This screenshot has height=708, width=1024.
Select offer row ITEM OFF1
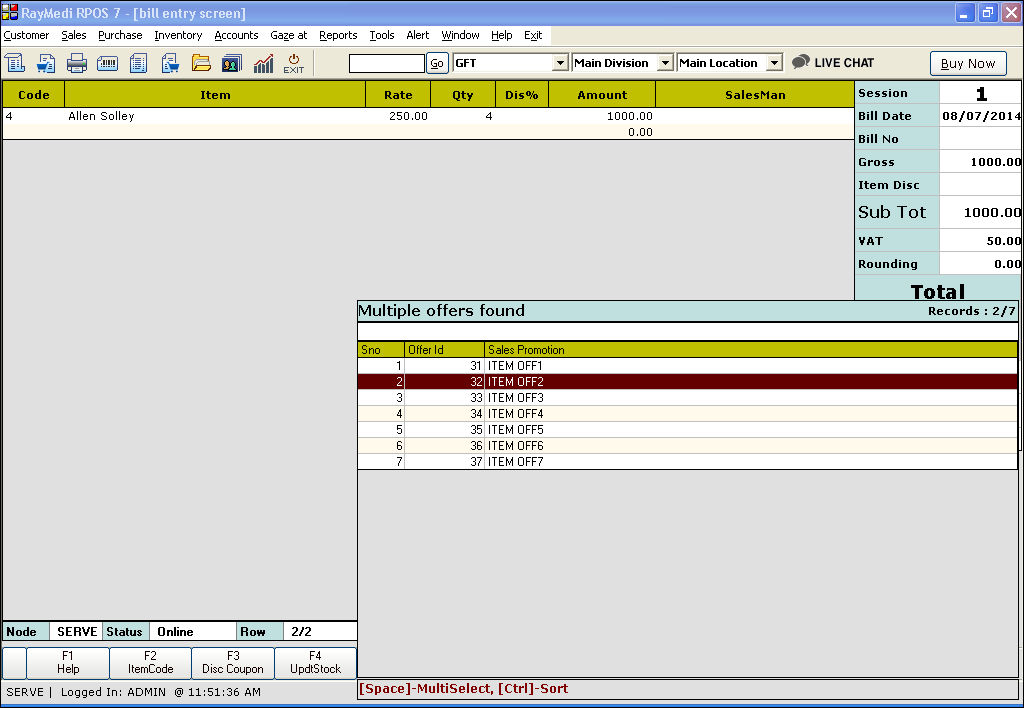(688, 366)
